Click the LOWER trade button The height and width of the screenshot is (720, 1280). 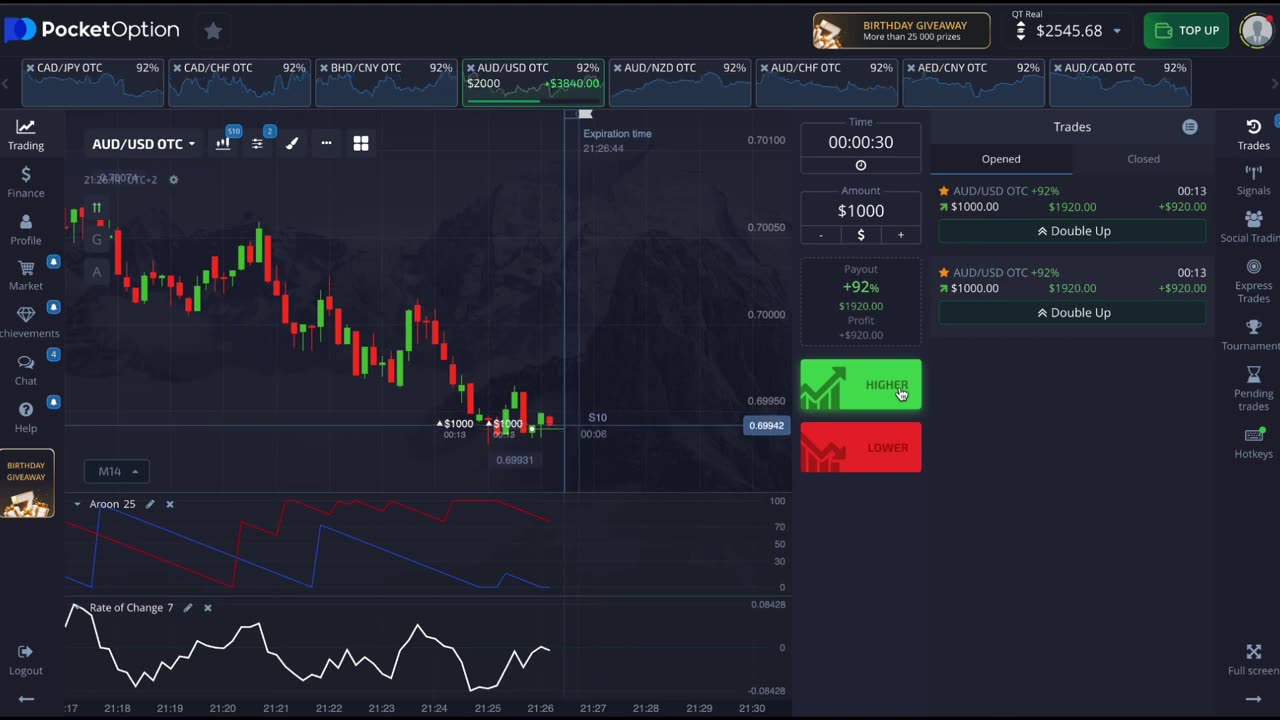pos(861,447)
